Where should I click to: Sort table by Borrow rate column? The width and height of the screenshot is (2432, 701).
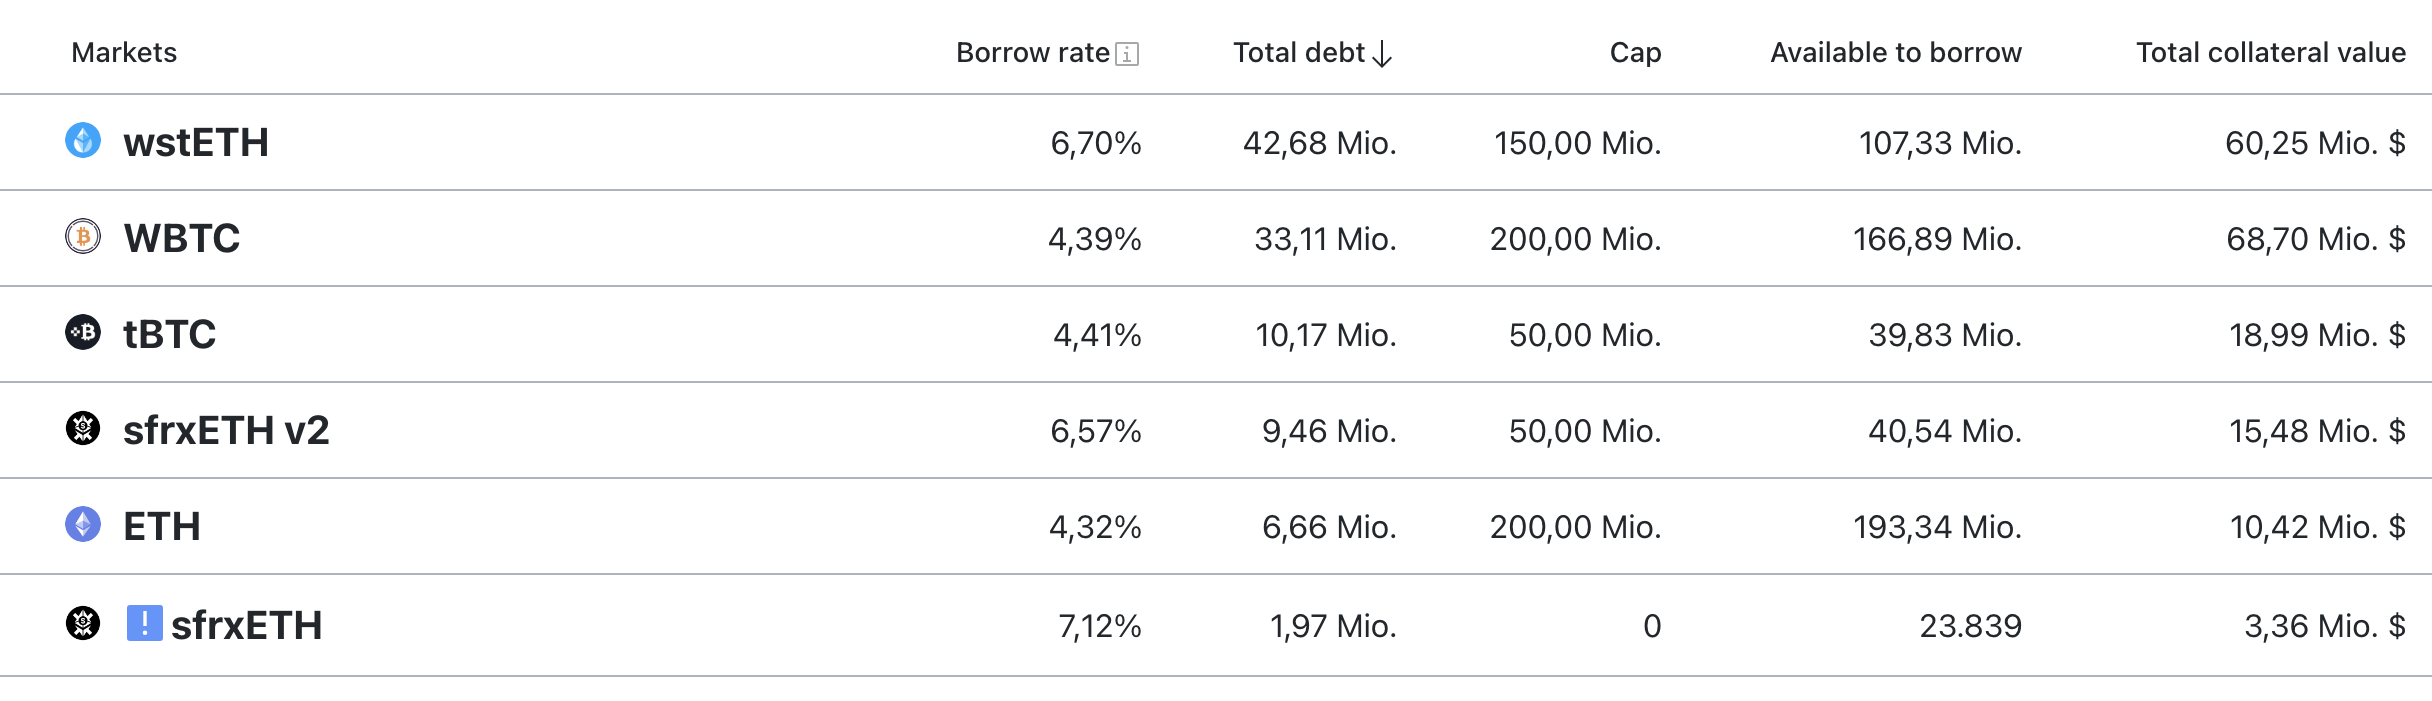[1032, 53]
